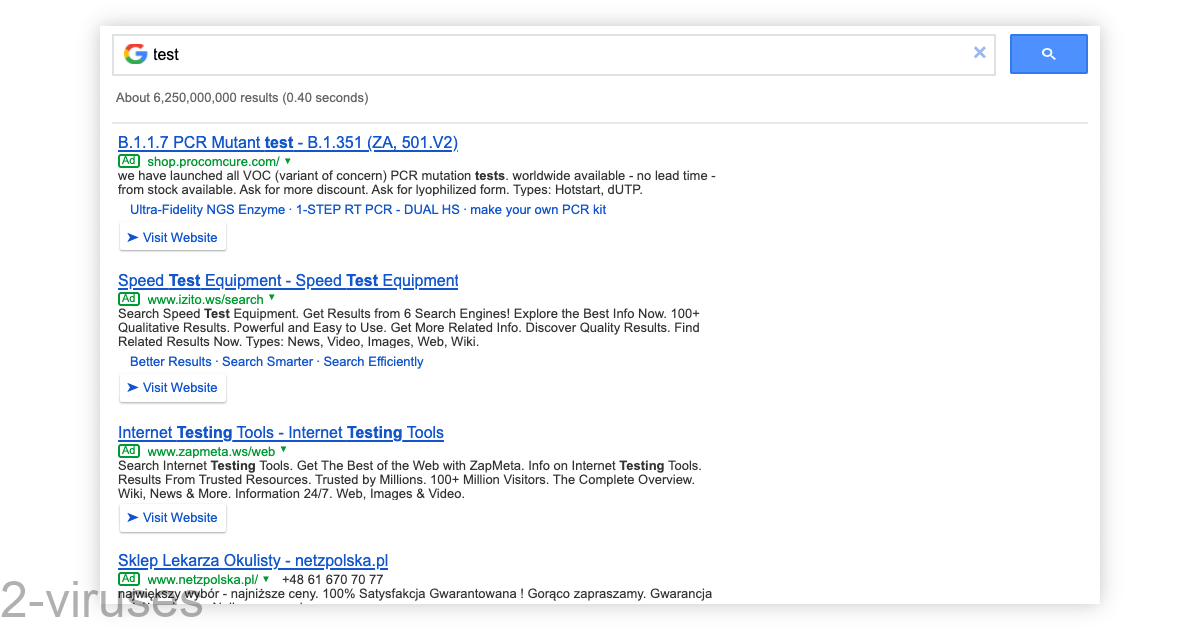Click the Ad badge on the netzpolska.pl result
Image resolution: width=1200 pixels, height=628 pixels.
coord(128,578)
